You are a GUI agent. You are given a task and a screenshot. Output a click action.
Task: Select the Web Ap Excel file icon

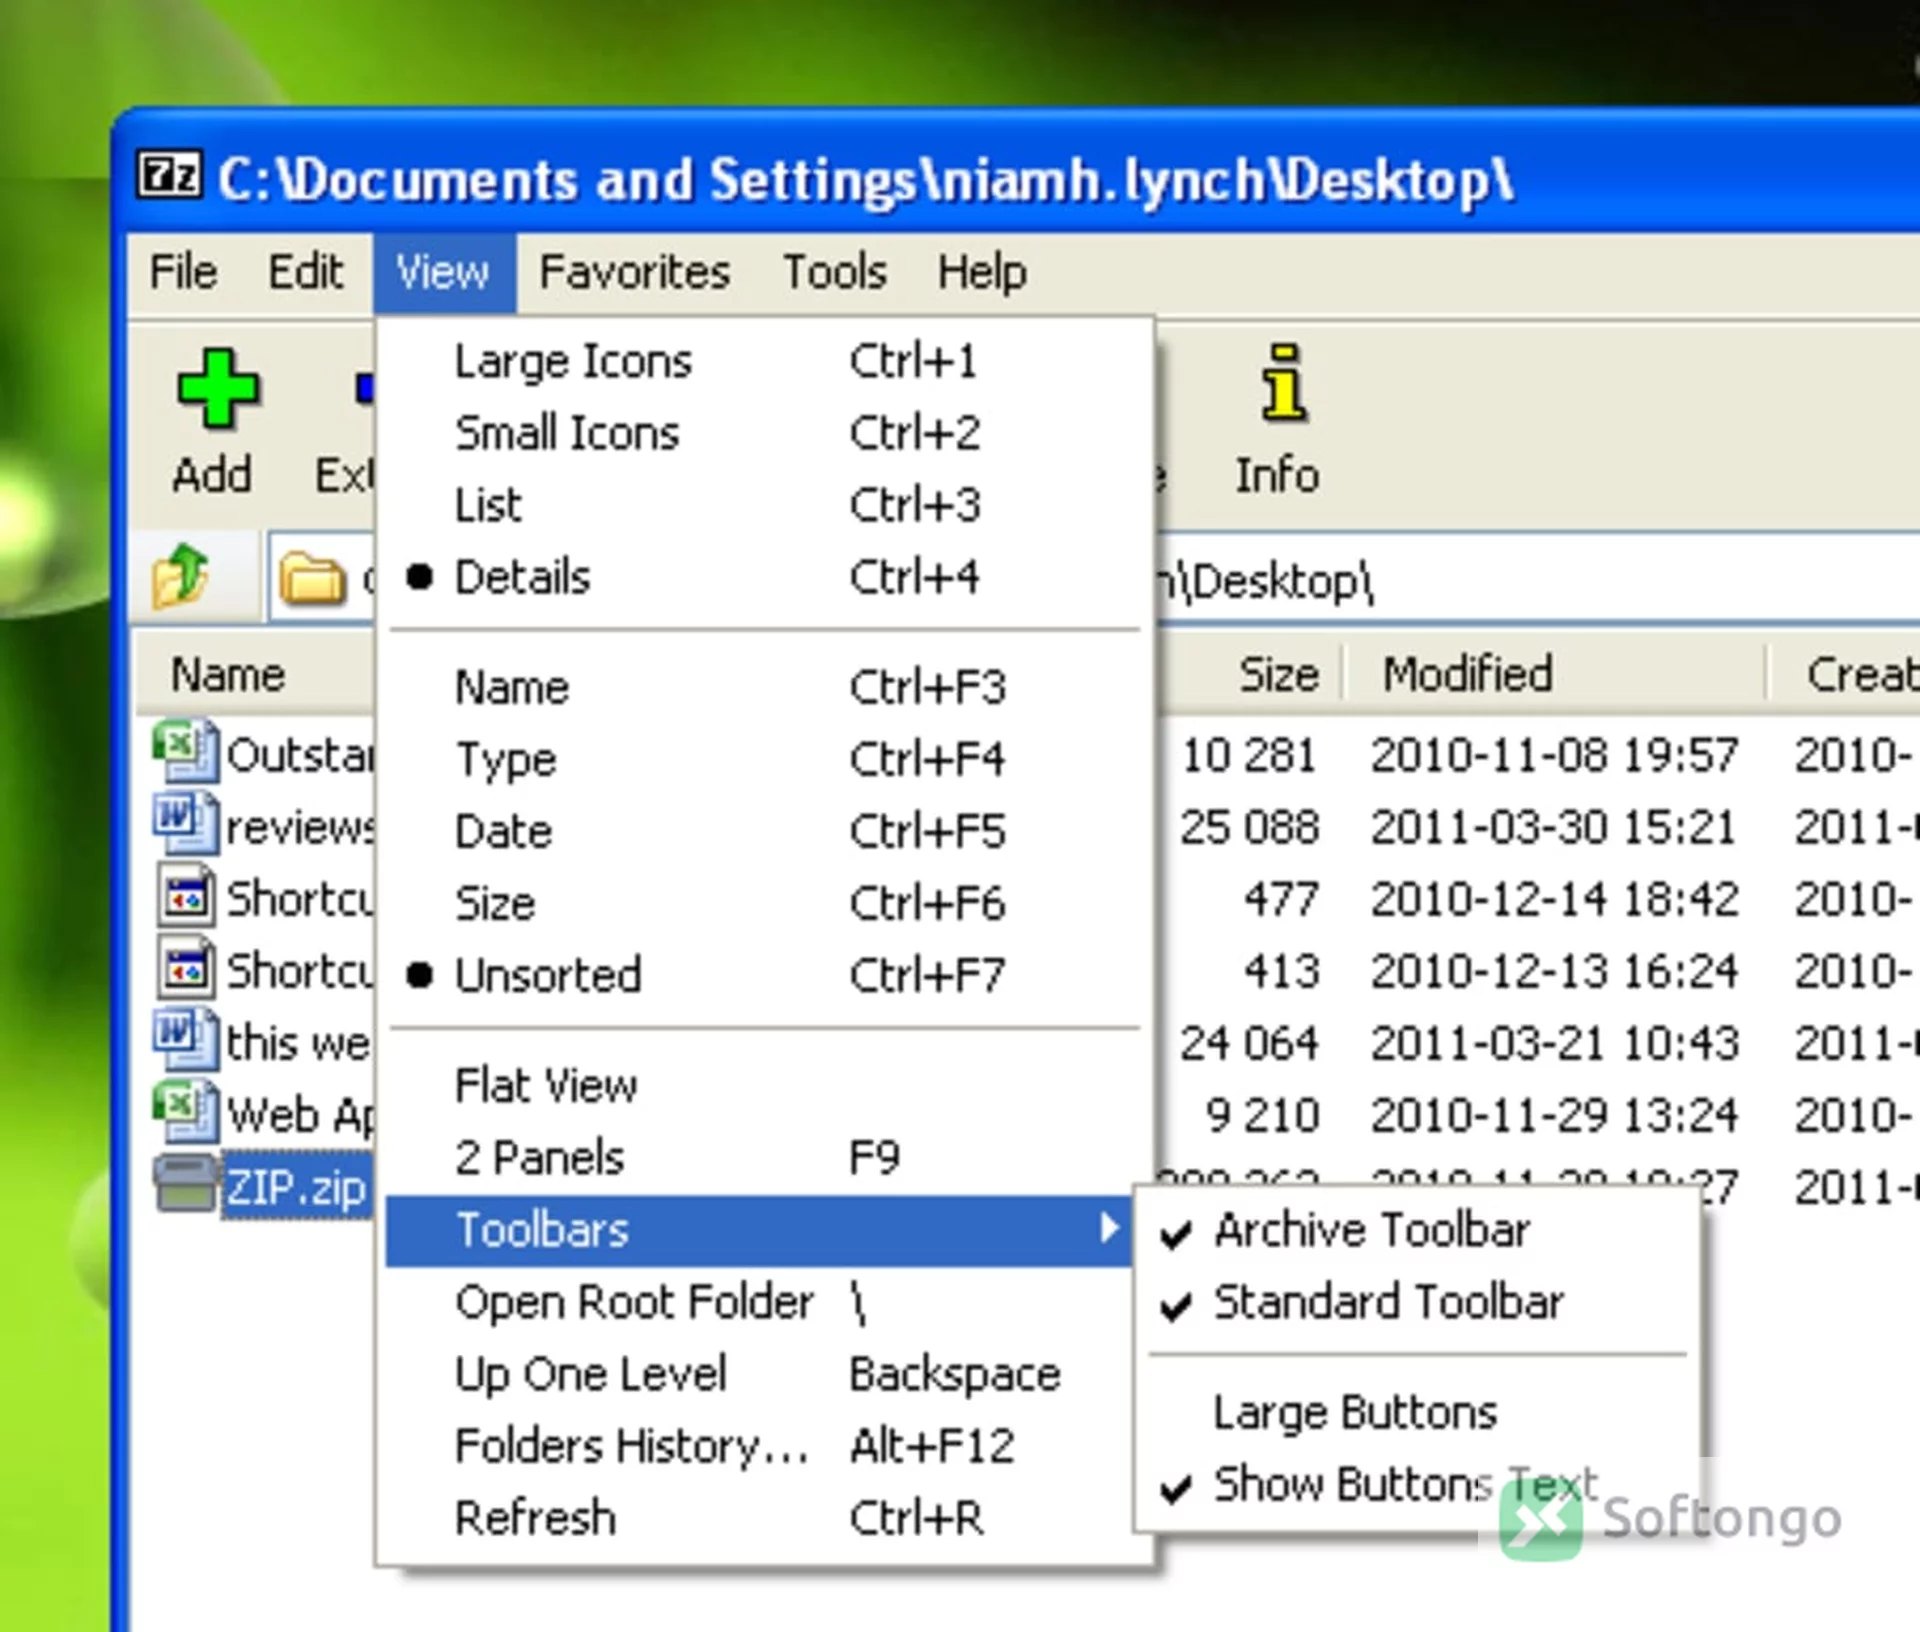186,1111
